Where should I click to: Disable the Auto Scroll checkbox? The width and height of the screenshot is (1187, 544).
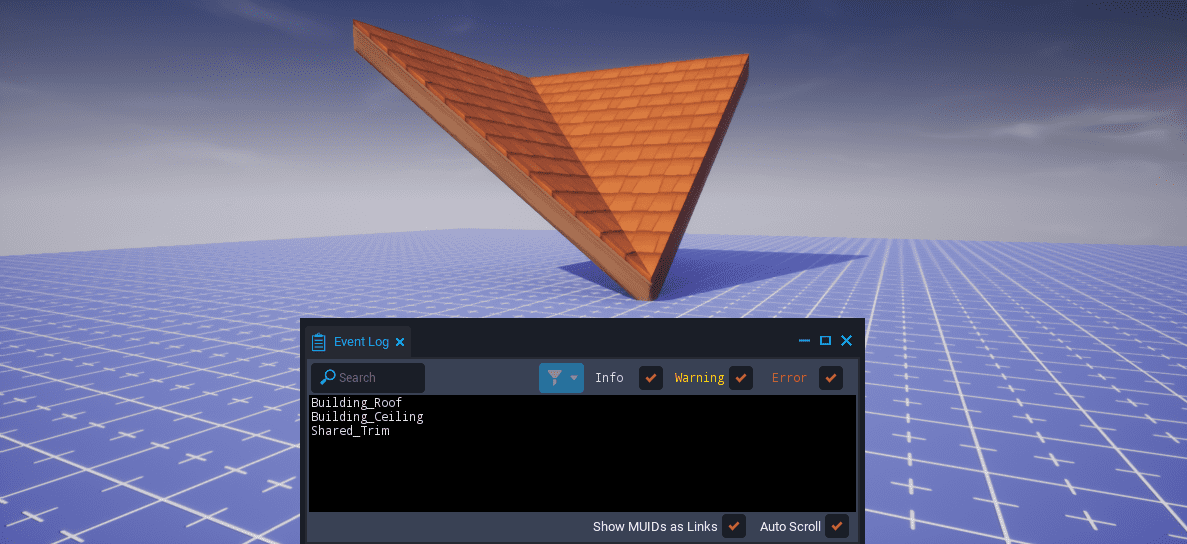(837, 526)
